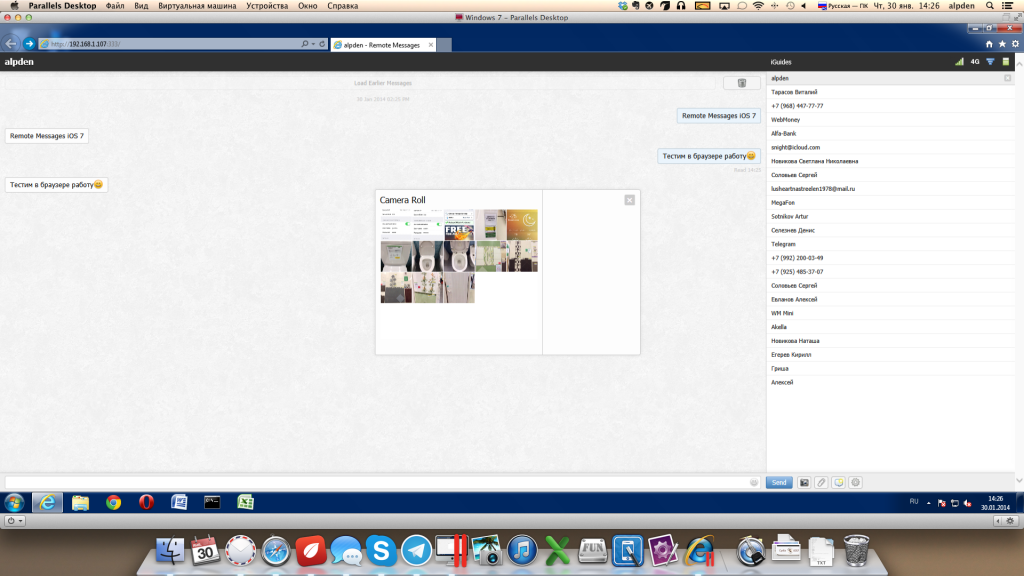Click the page scrollbar down arrow
This screenshot has height=576, width=1024.
pyautogui.click(x=1019, y=481)
